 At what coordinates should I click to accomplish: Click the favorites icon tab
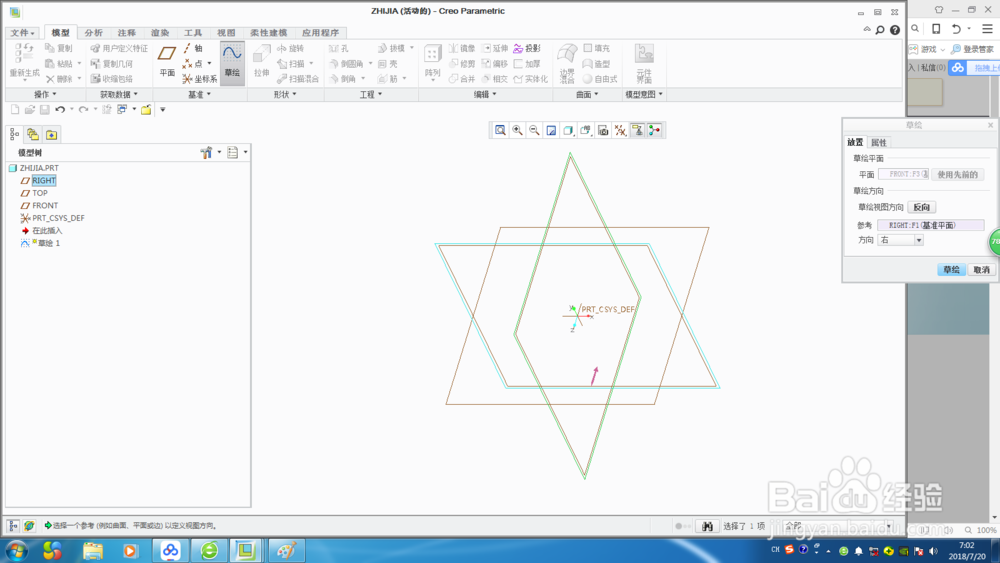(52, 135)
